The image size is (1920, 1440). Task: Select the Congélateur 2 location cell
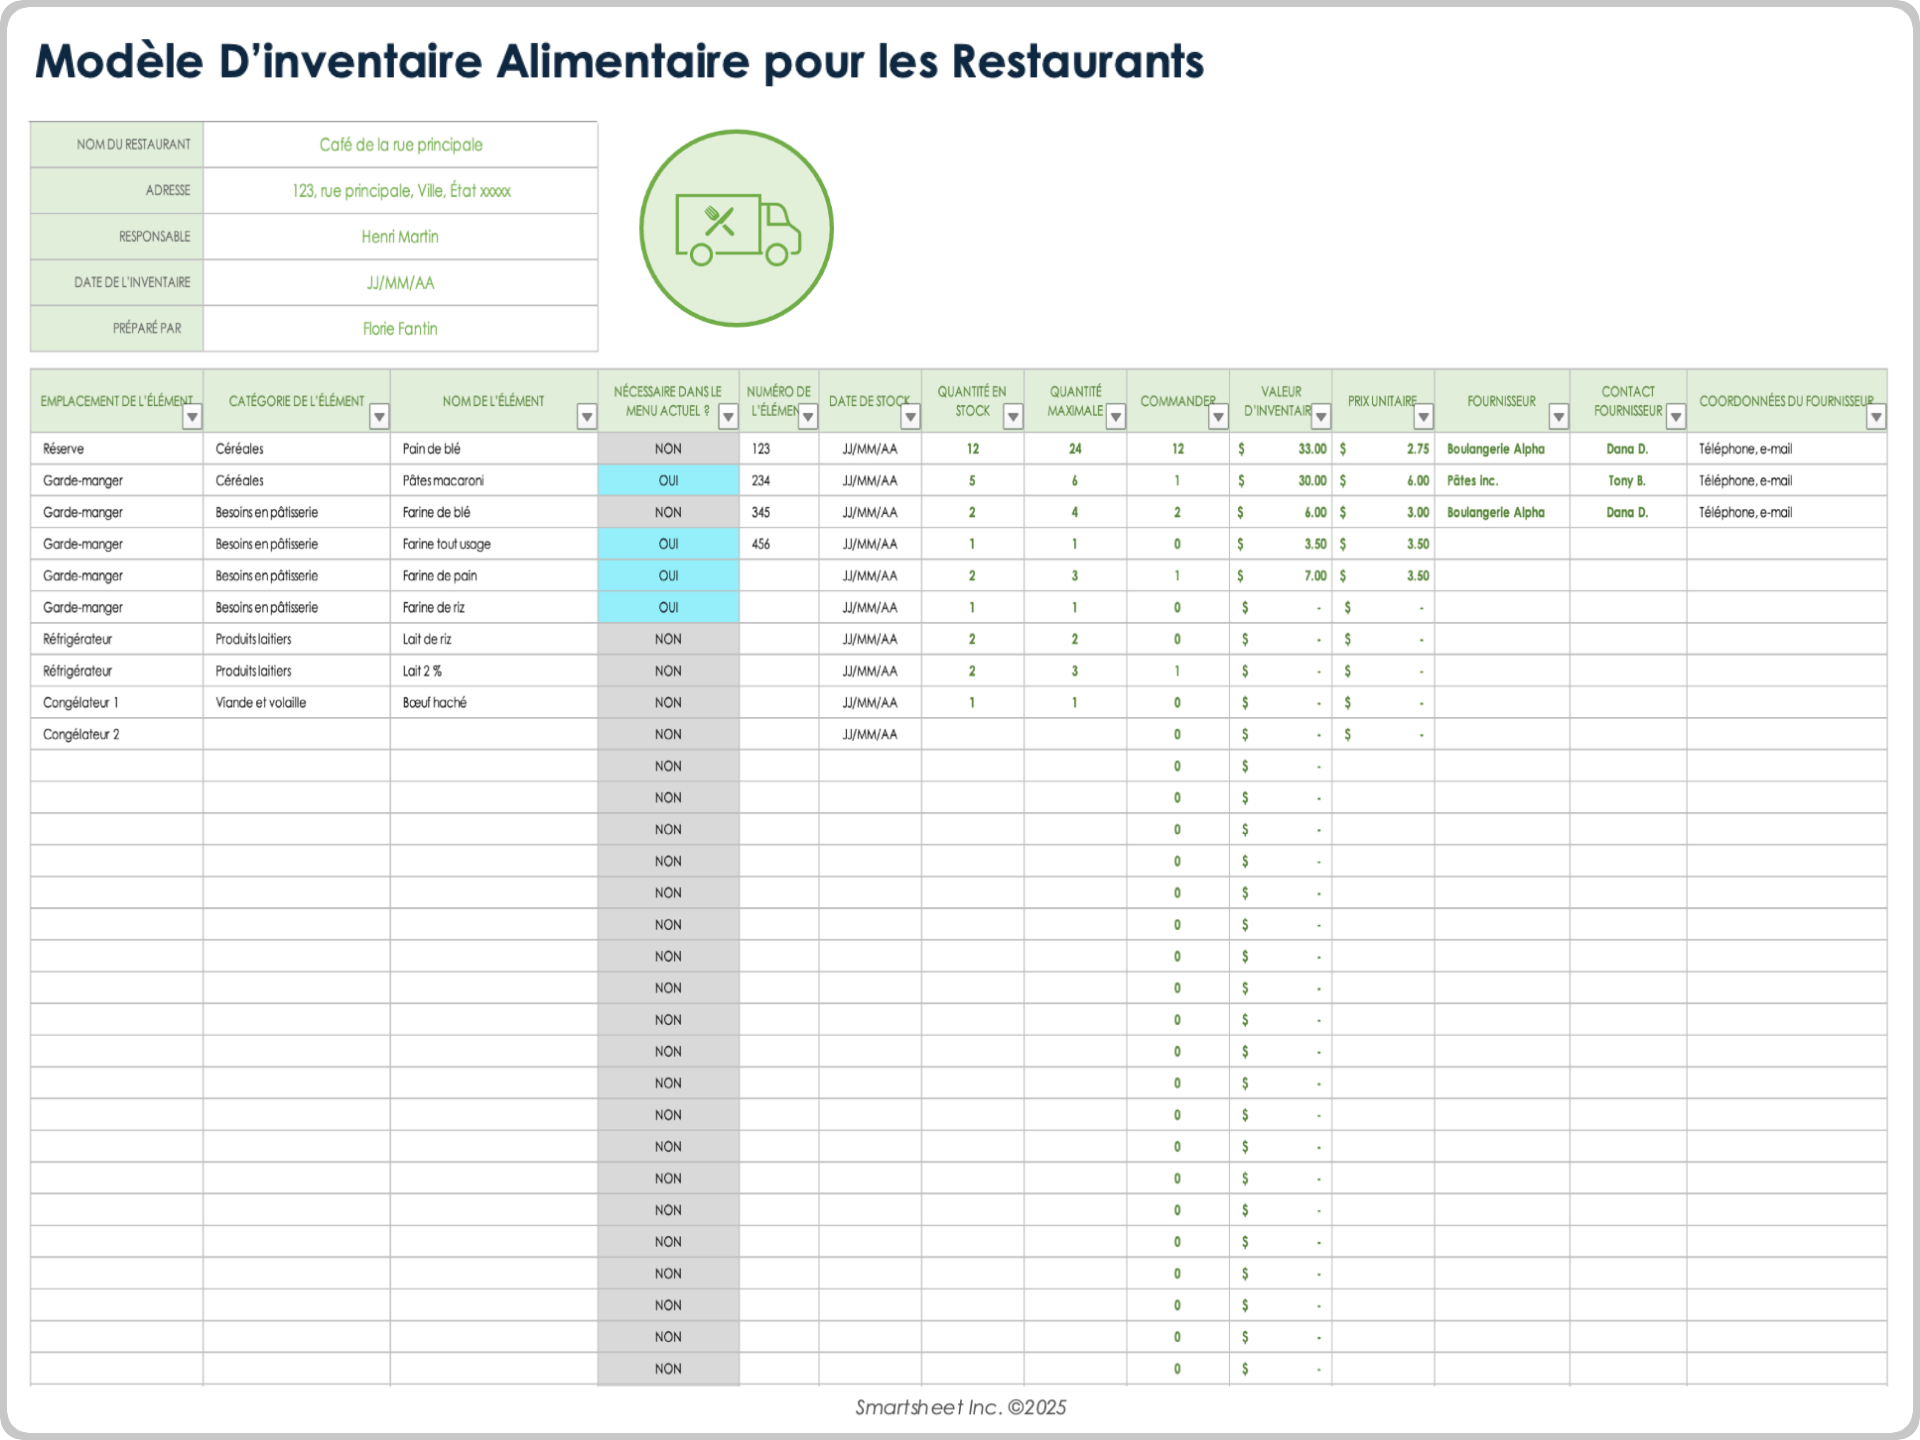117,735
